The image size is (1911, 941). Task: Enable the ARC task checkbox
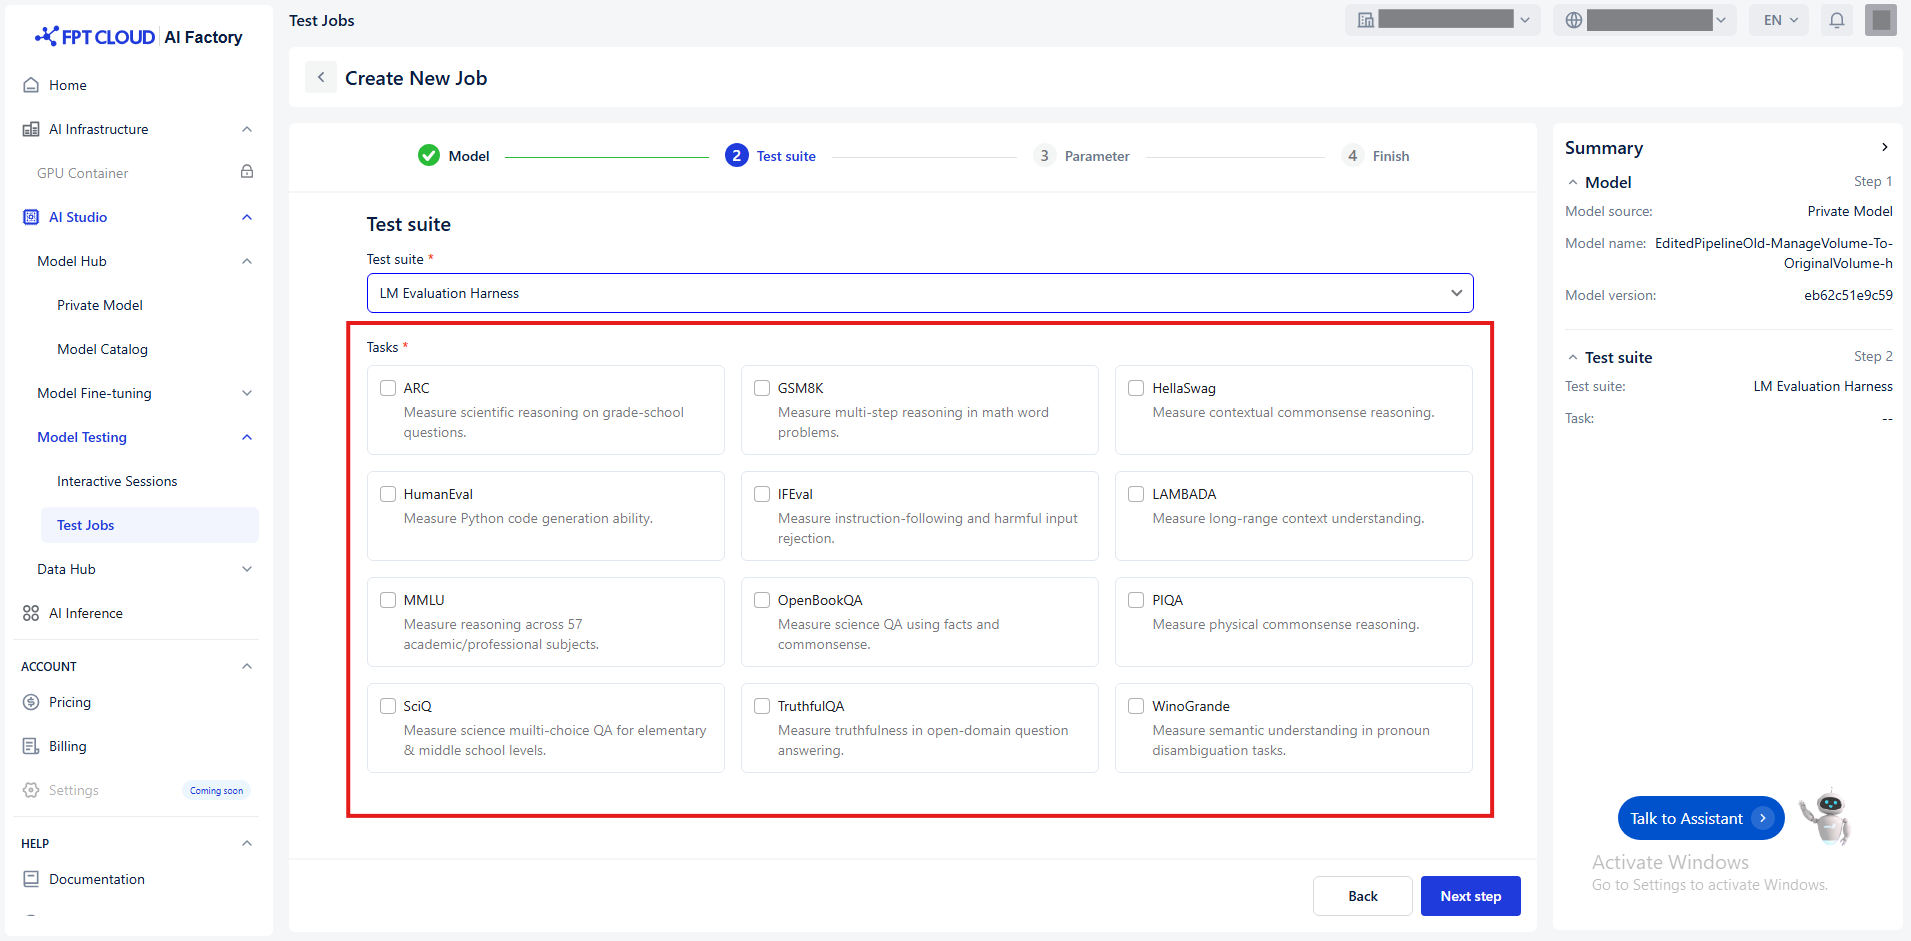[388, 388]
